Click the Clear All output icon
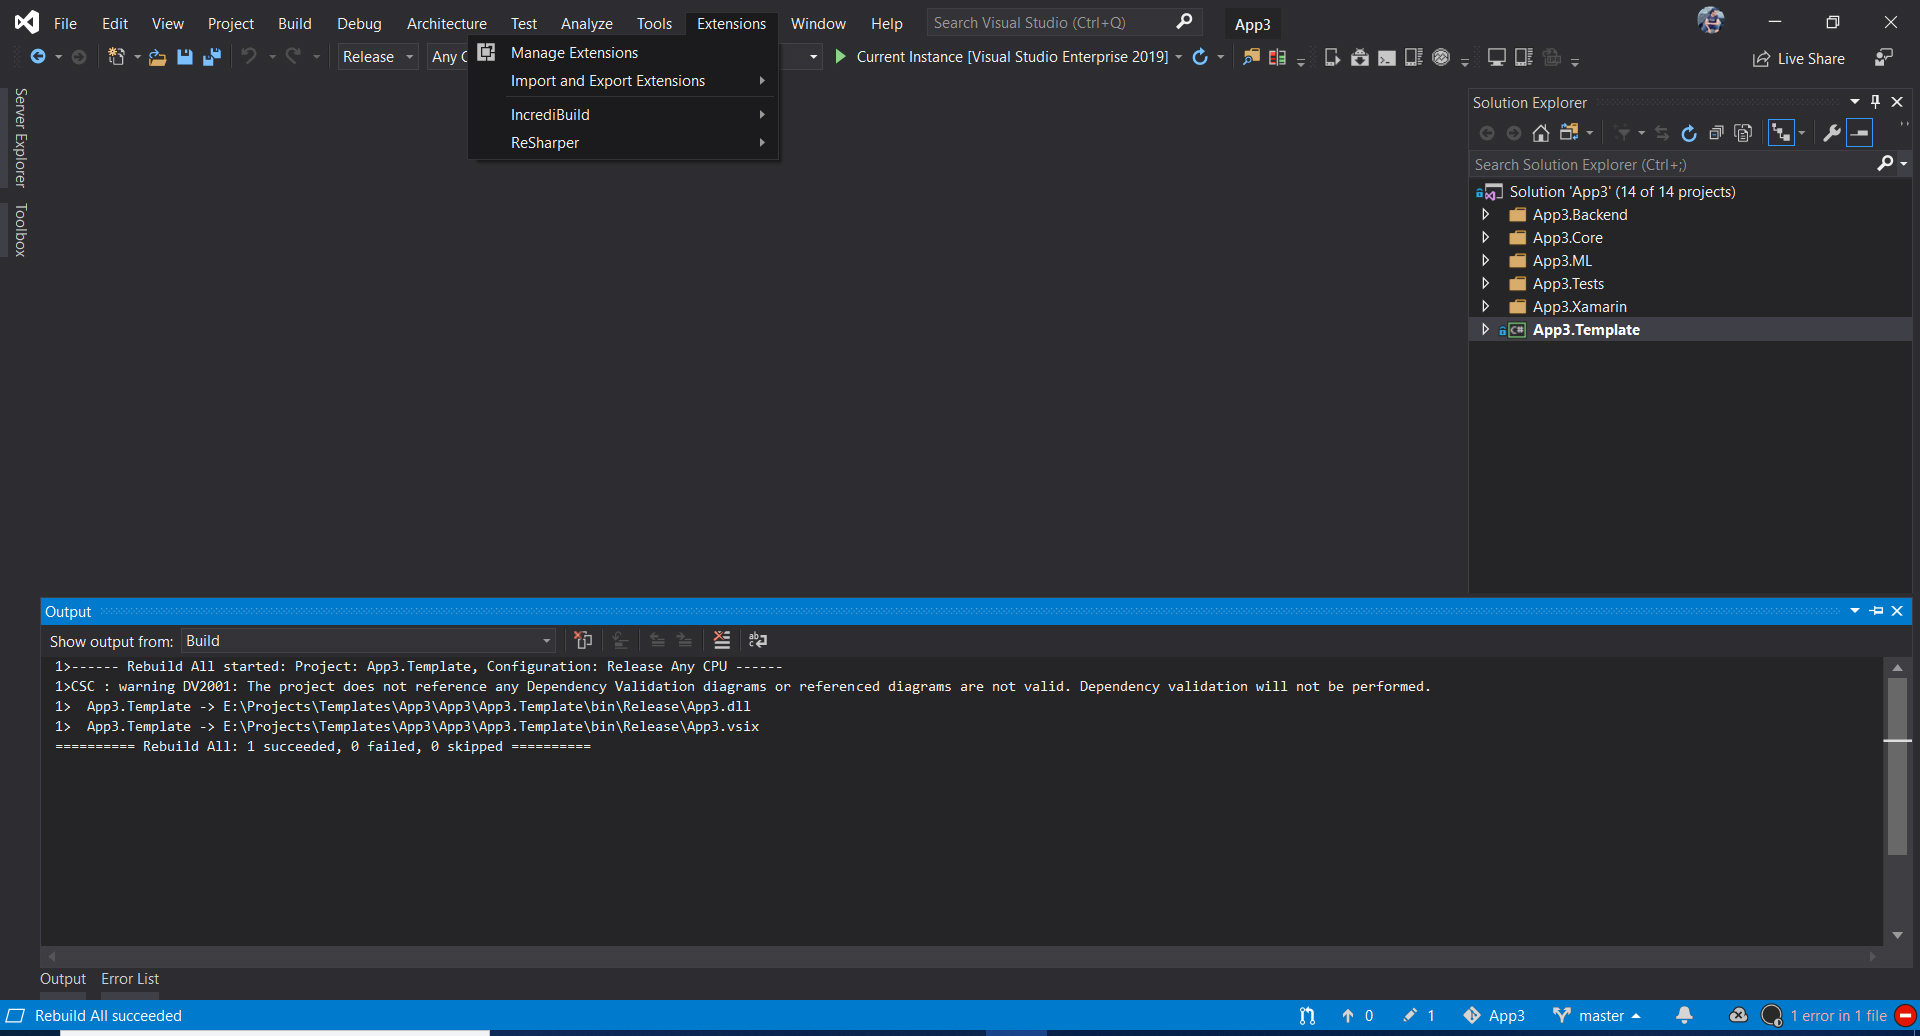The height and width of the screenshot is (1036, 1920). [722, 640]
